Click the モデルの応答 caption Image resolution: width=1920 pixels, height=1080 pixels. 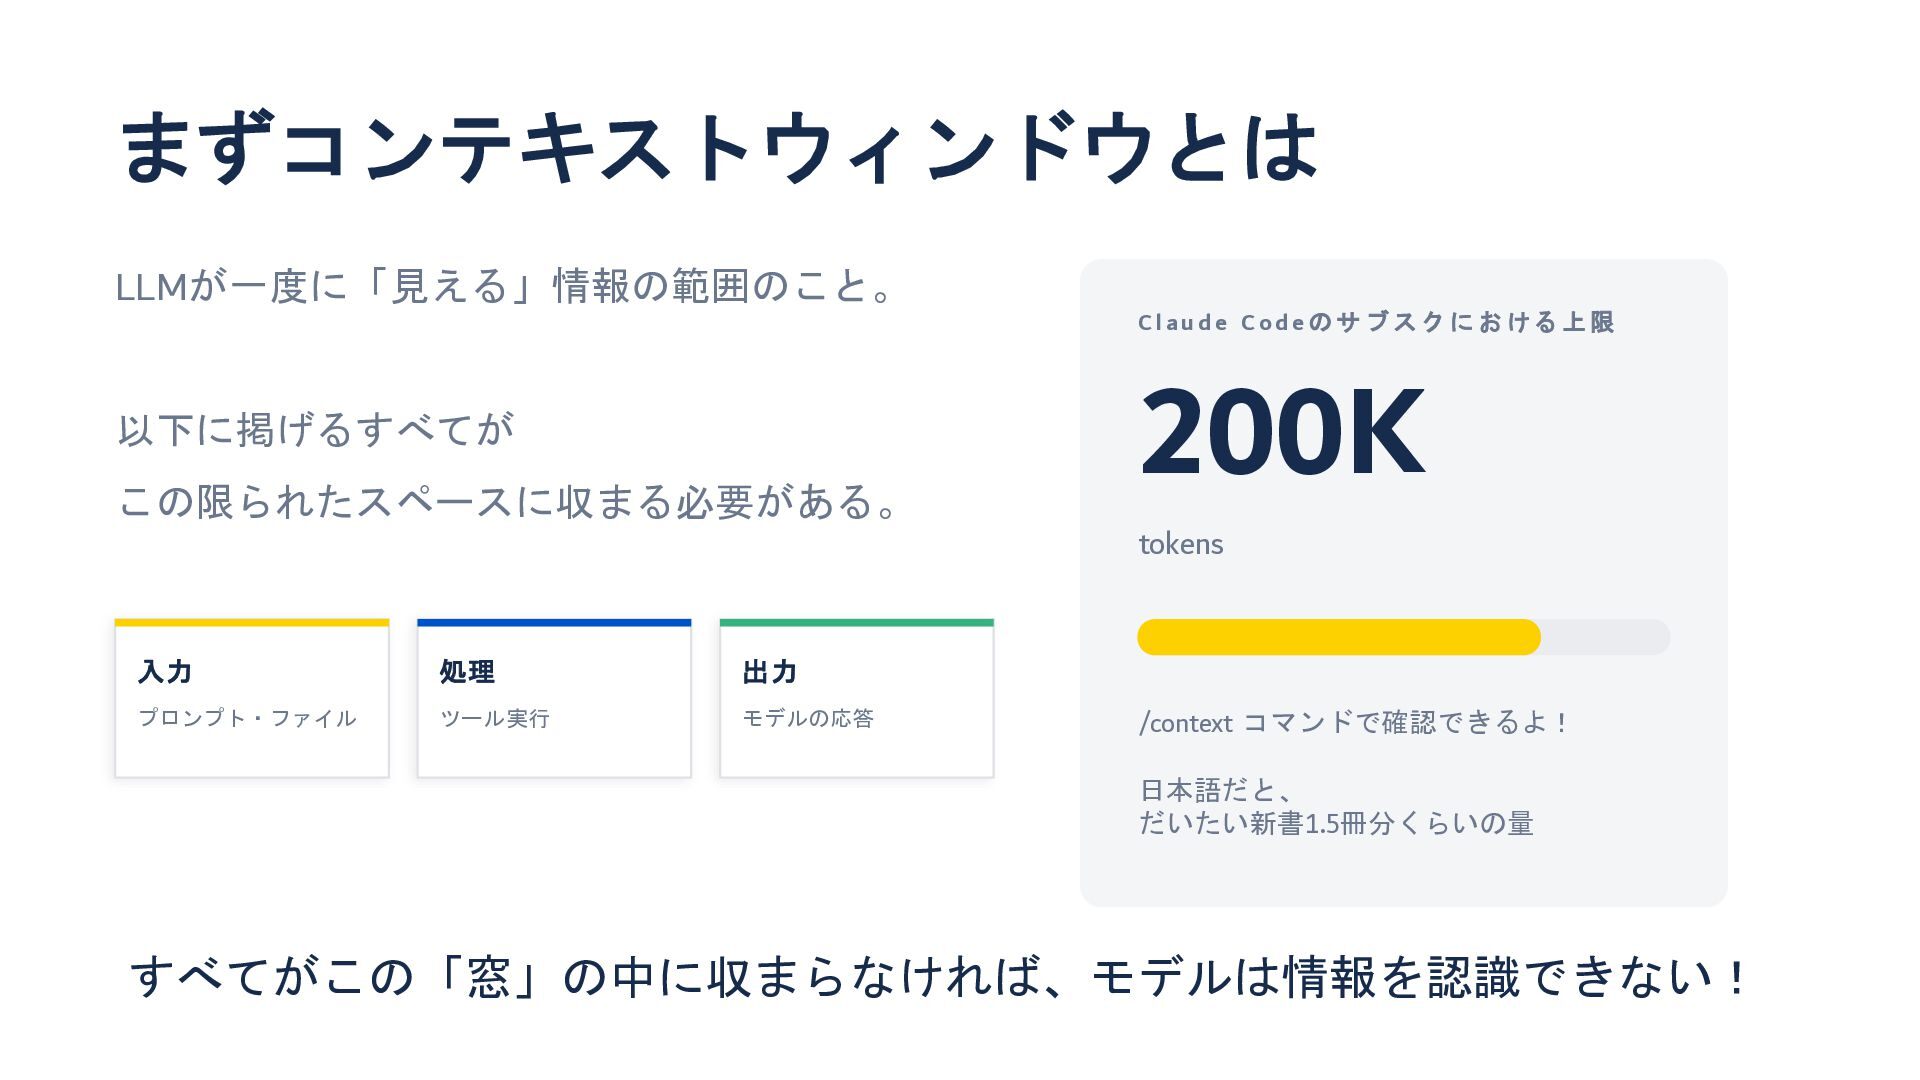tap(808, 718)
